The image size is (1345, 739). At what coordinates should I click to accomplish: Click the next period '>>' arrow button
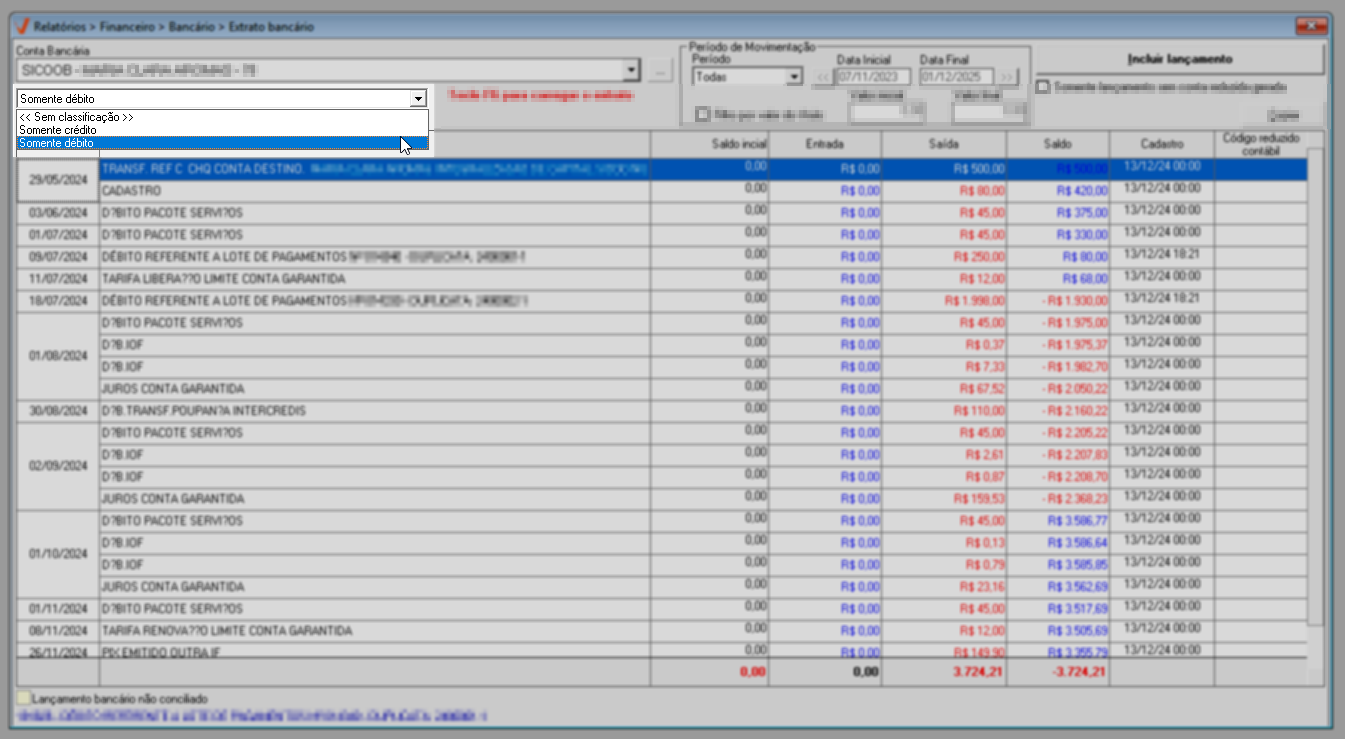pyautogui.click(x=1006, y=77)
